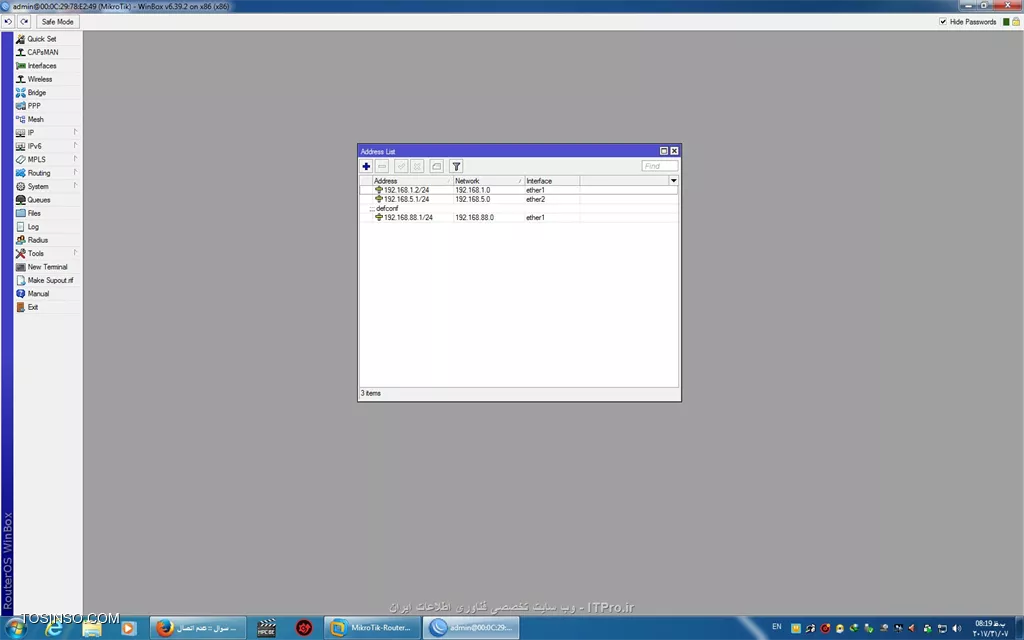
Task: Click the Find input field in Address List
Action: pyautogui.click(x=659, y=166)
